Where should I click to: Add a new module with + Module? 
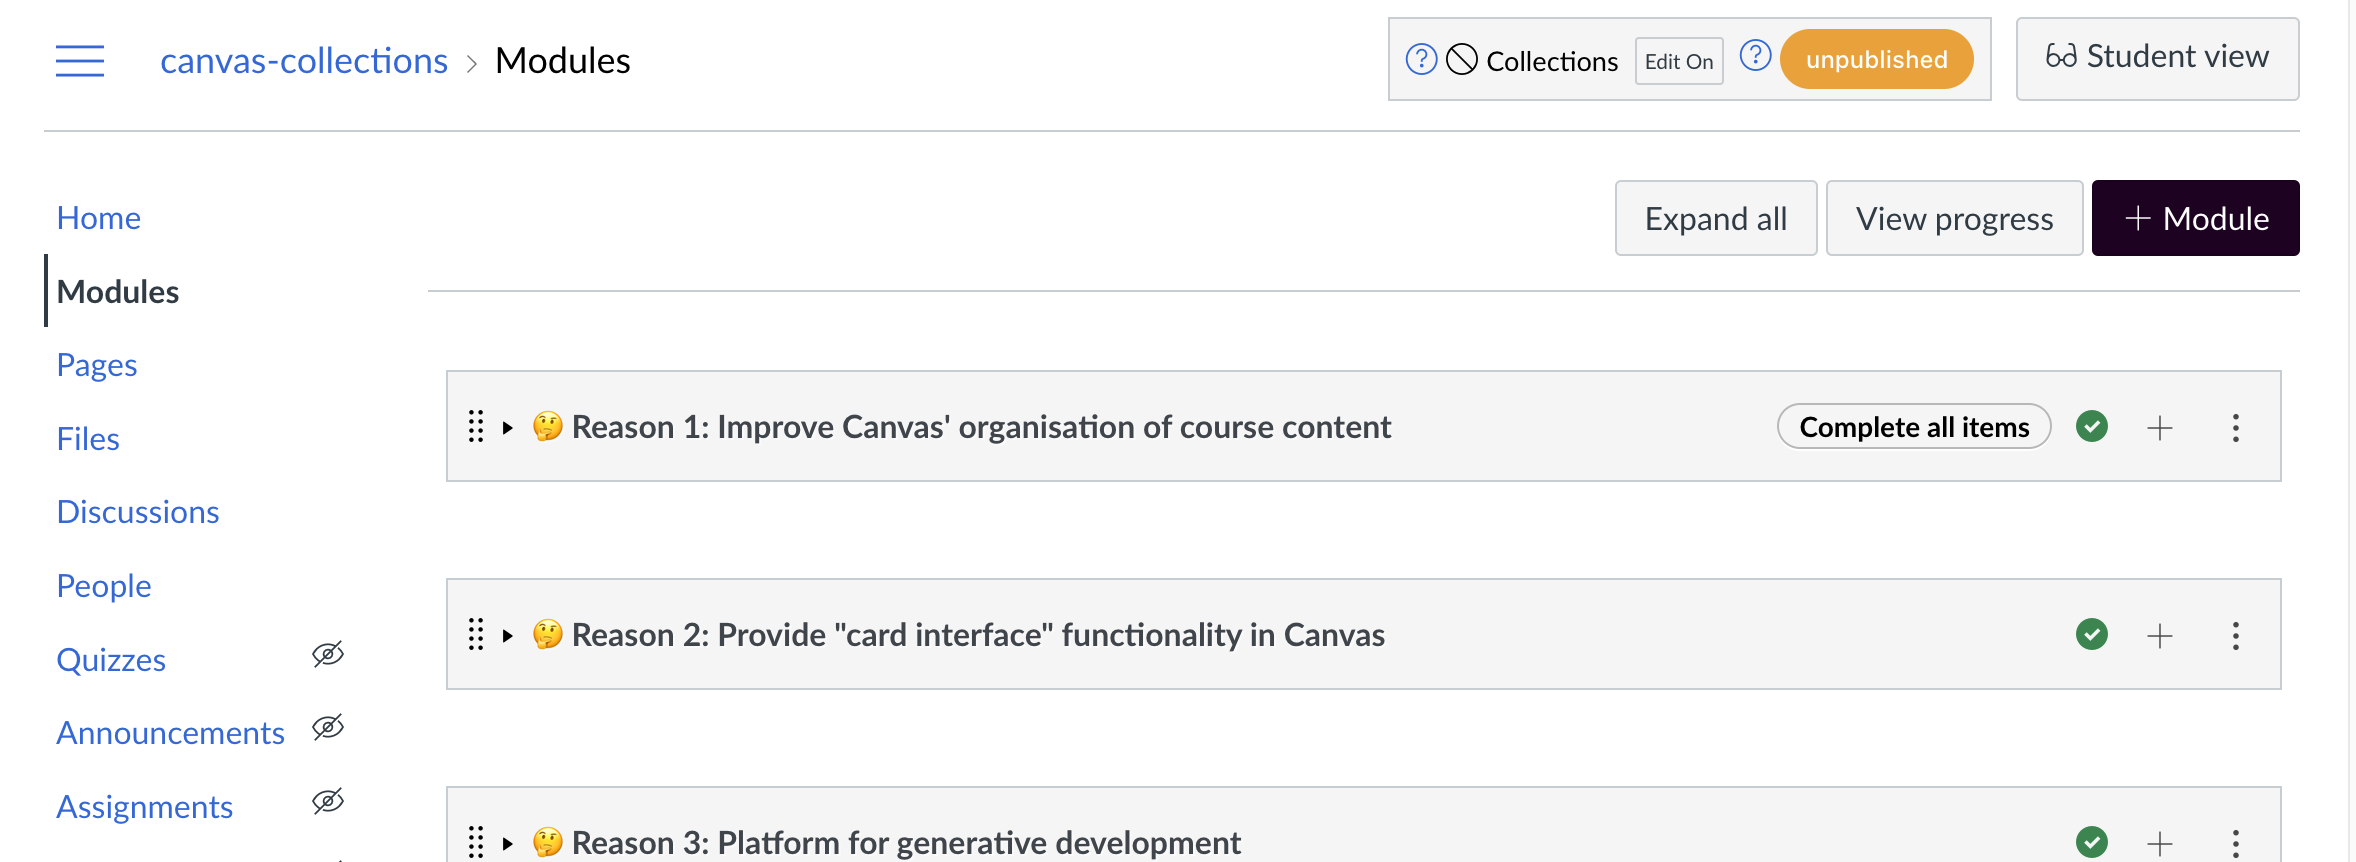pos(2195,218)
